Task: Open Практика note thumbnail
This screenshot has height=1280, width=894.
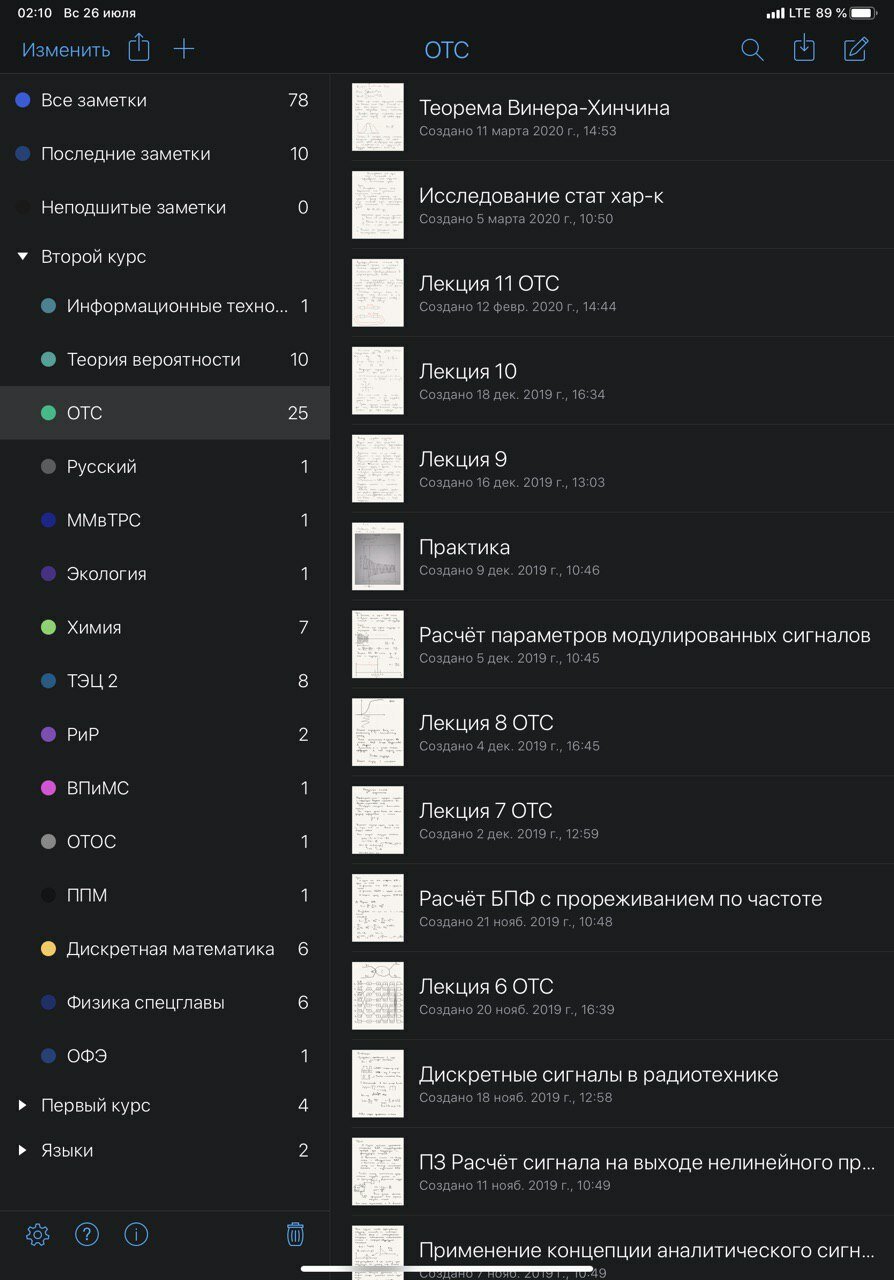Action: click(378, 556)
